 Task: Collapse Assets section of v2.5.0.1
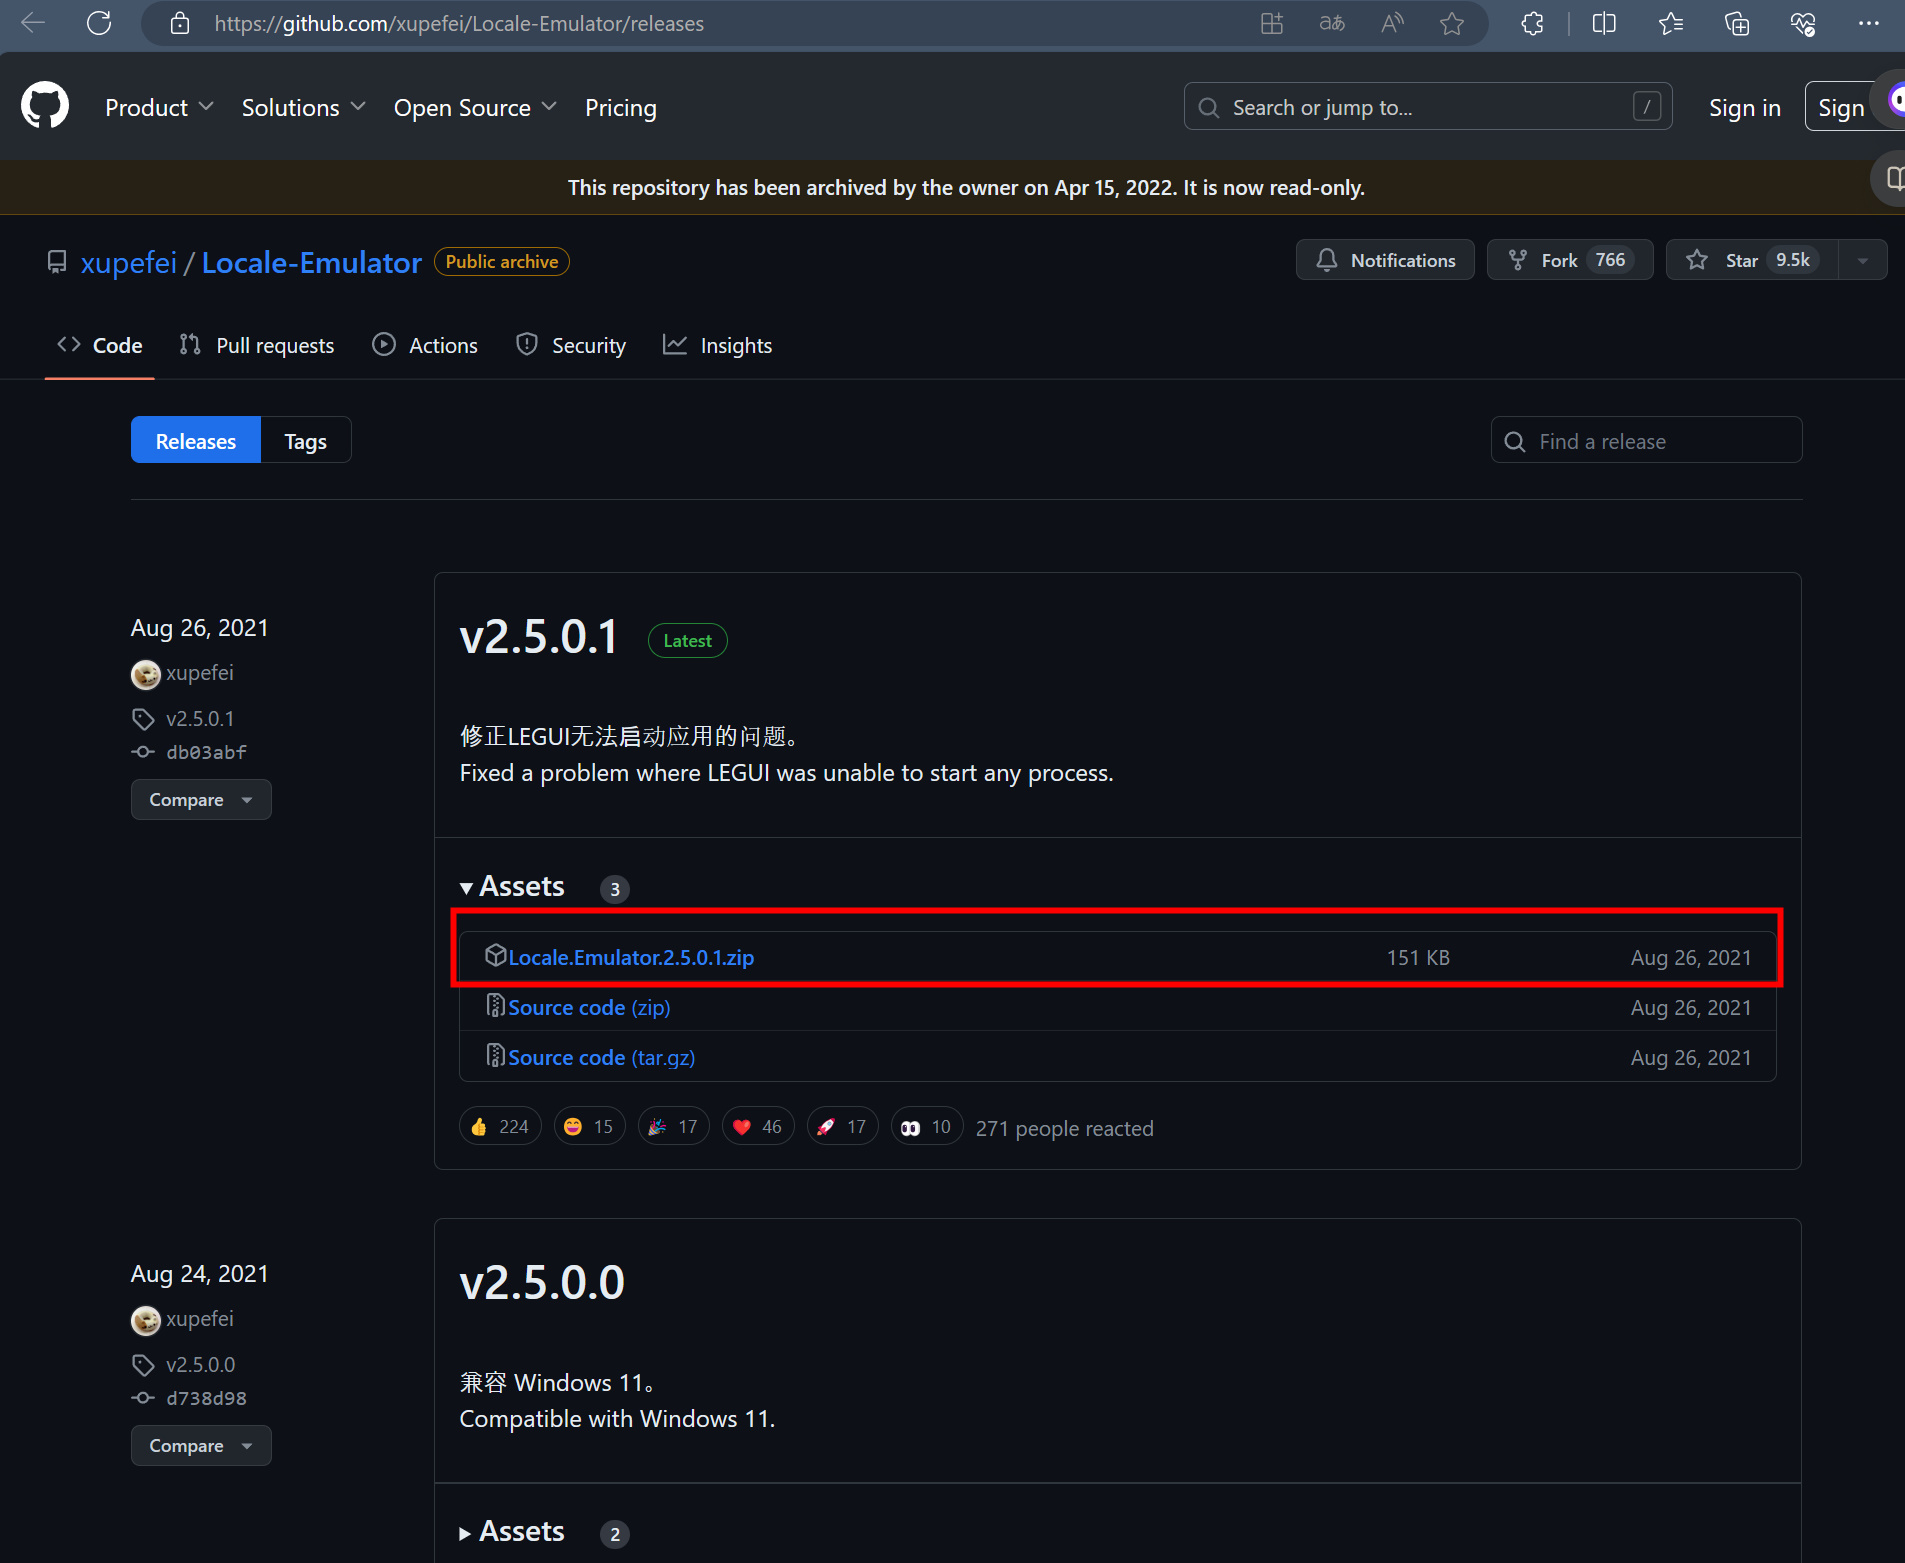(512, 887)
